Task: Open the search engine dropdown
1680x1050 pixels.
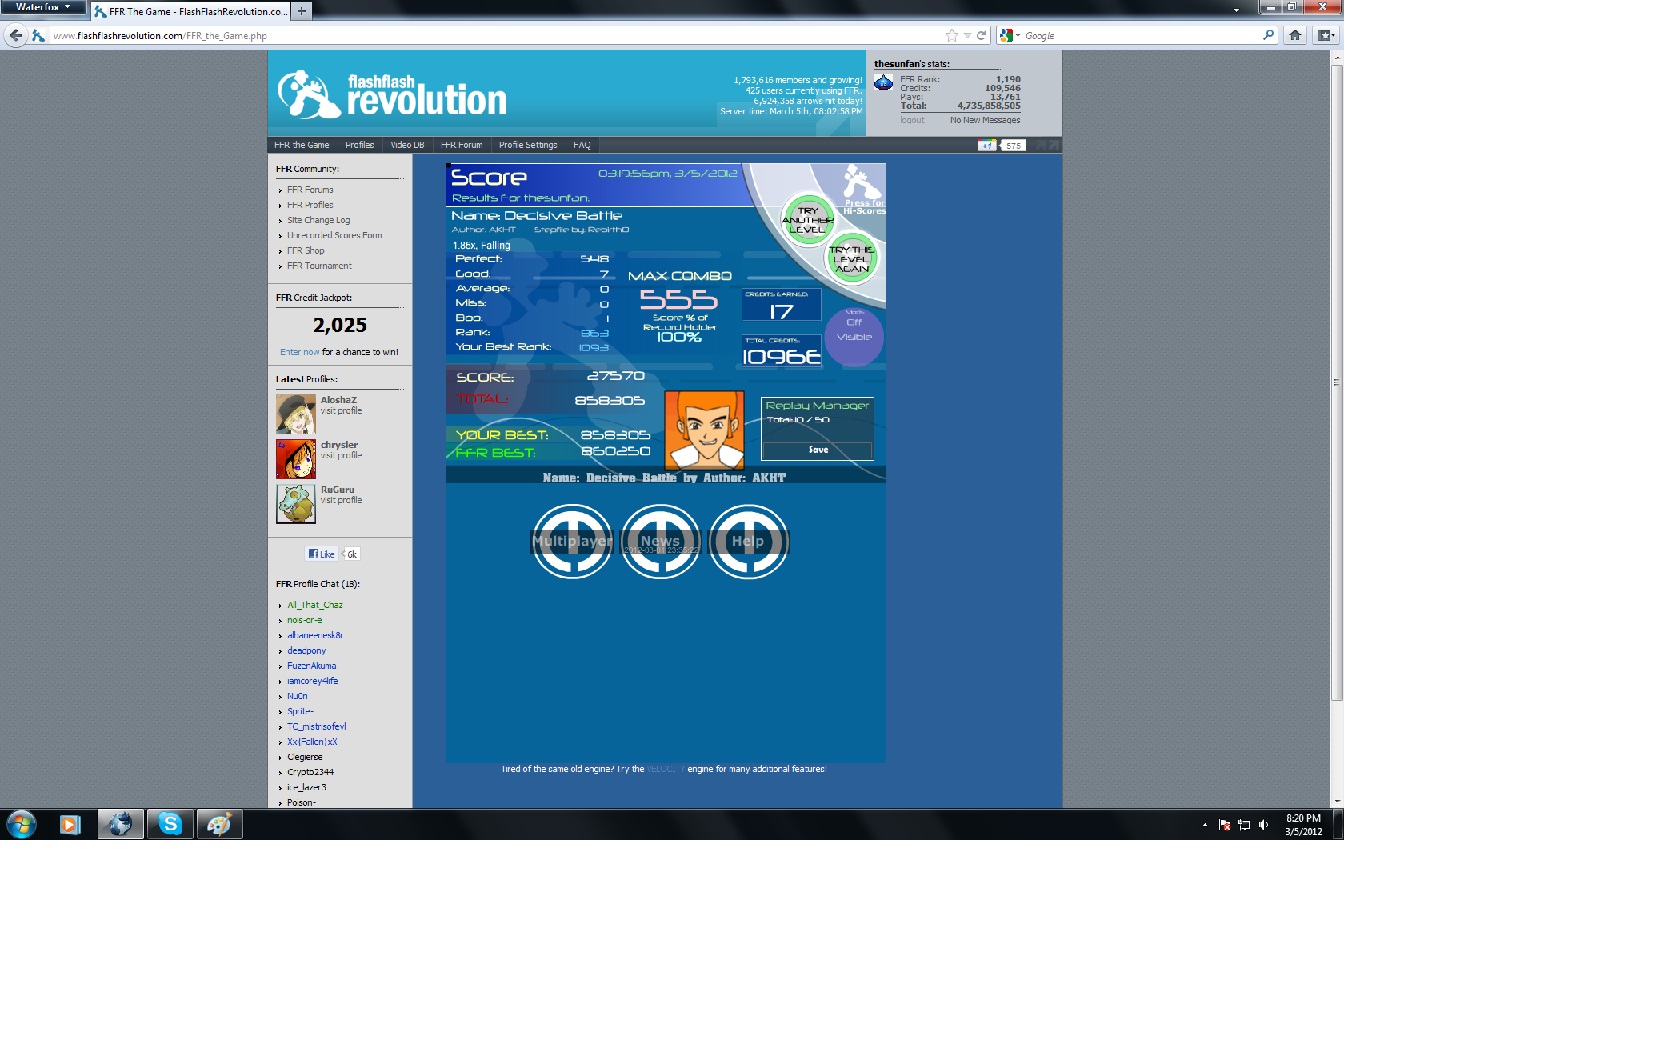Action: click(x=1009, y=35)
